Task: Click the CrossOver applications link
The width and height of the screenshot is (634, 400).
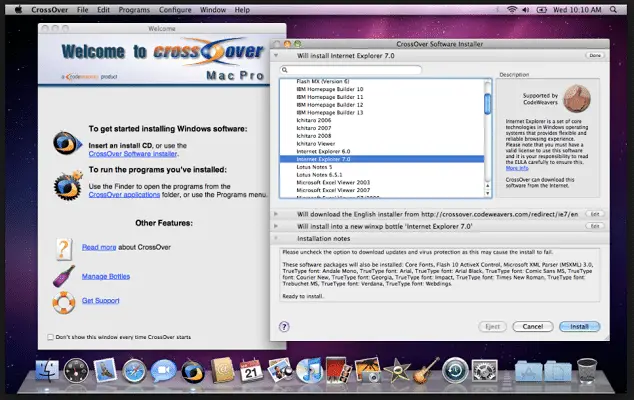Action: pos(124,195)
